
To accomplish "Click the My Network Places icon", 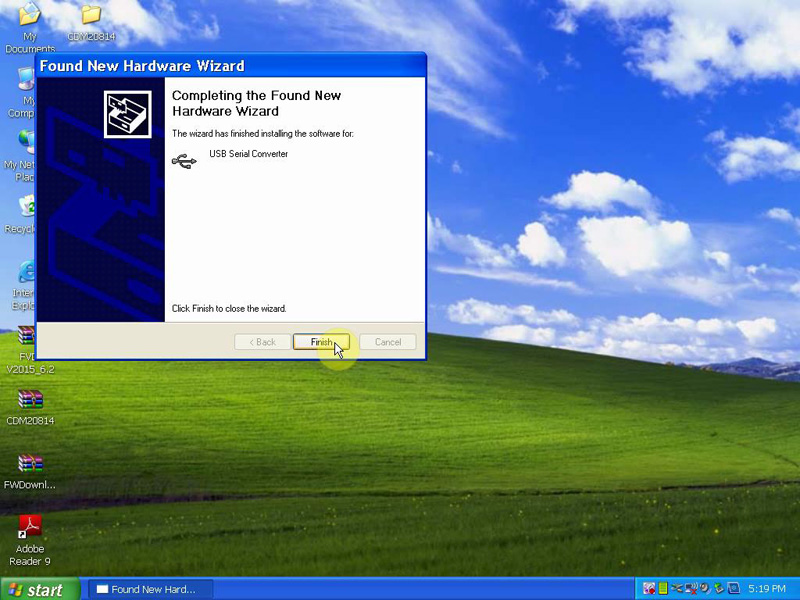I will [x=26, y=142].
